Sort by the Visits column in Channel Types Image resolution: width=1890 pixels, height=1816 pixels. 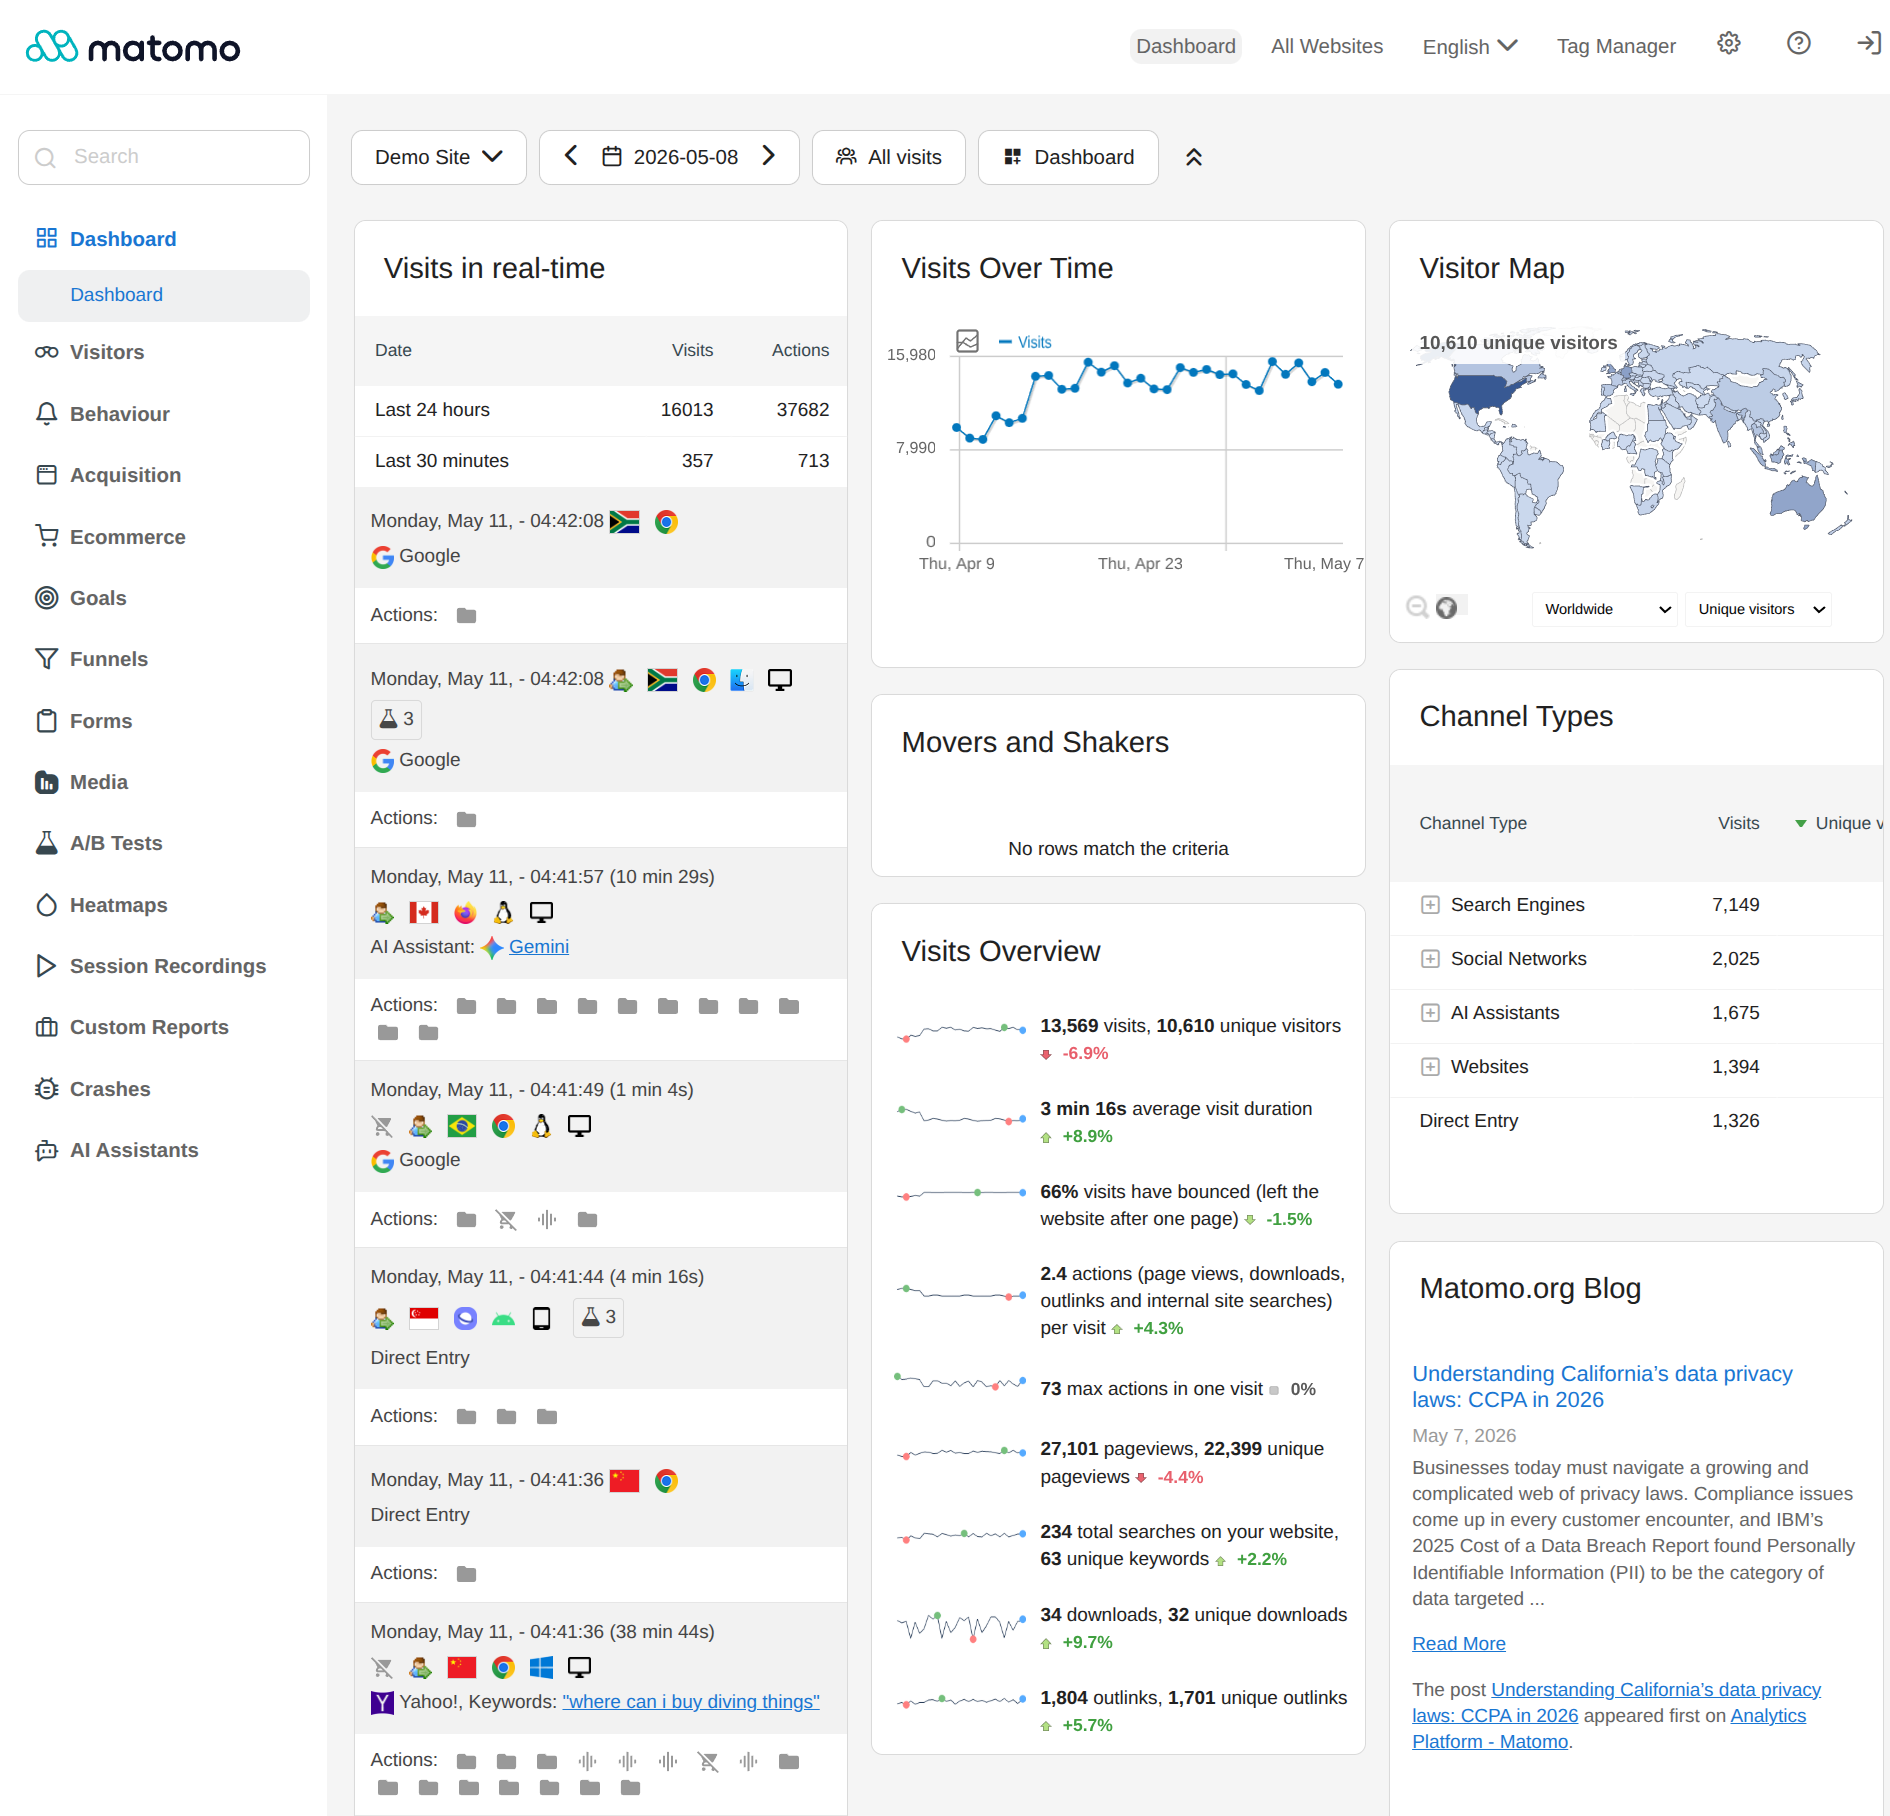point(1738,823)
